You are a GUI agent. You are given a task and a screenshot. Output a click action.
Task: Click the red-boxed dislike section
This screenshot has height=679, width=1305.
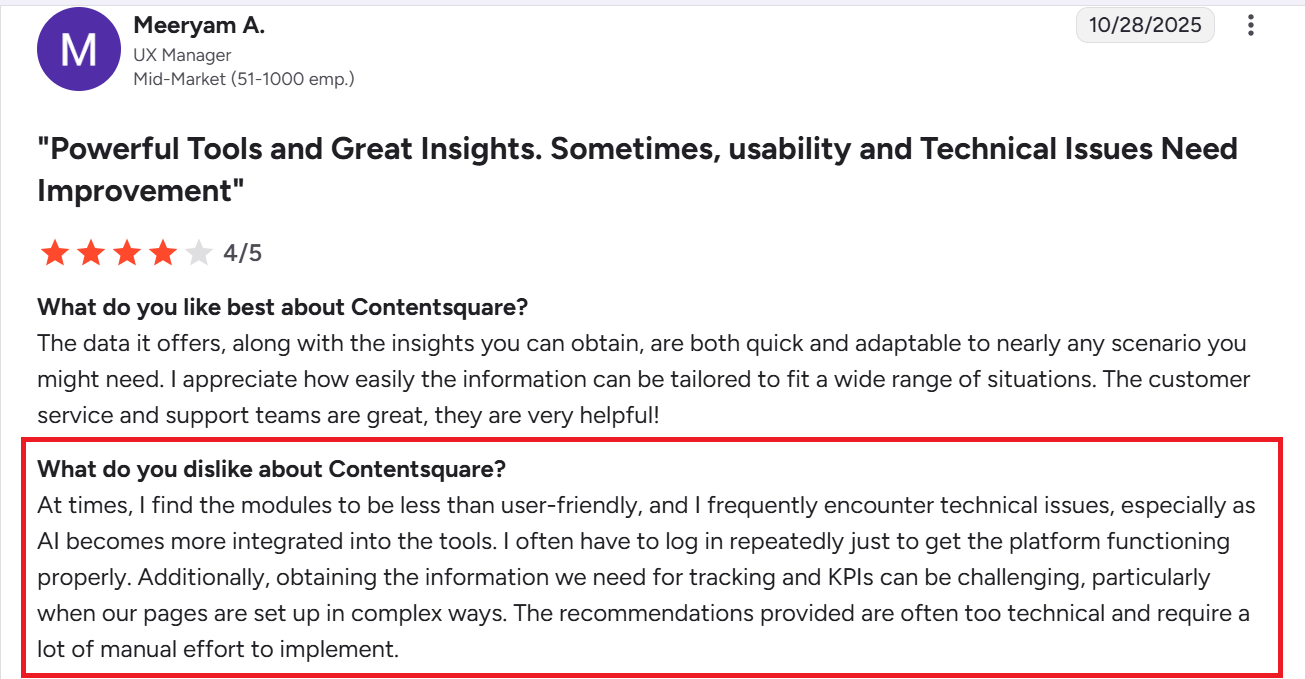point(650,555)
